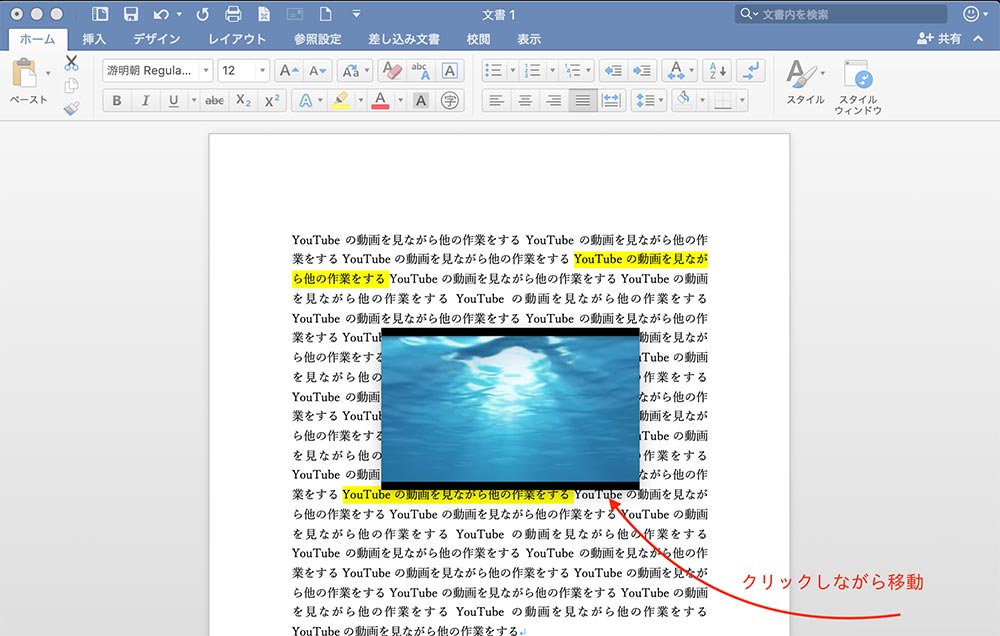This screenshot has height=636, width=1000.
Task: Click the 共有 share button
Action: [939, 39]
